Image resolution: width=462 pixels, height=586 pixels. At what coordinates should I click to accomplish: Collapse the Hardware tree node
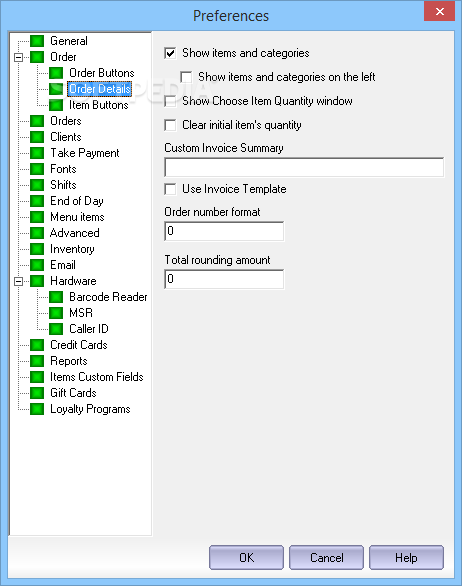[x=18, y=281]
